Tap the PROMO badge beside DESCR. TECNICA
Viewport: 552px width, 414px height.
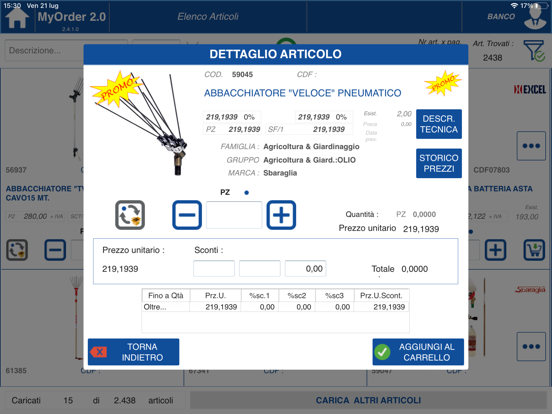coord(443,83)
